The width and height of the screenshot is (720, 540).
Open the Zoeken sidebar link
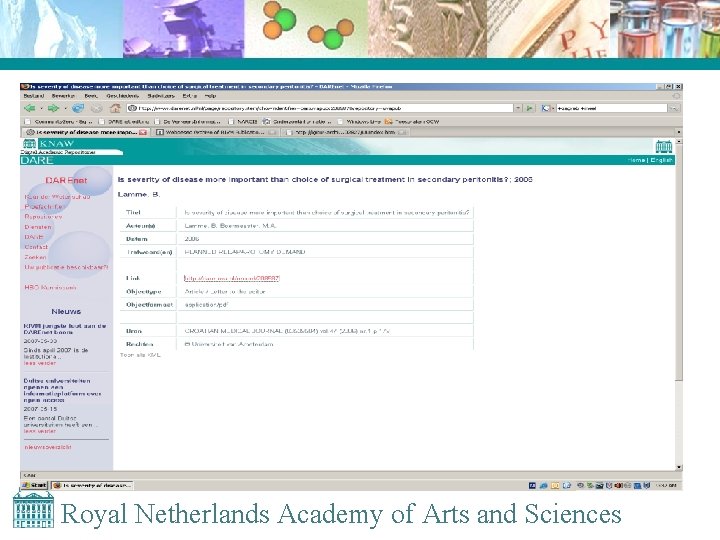[x=35, y=257]
